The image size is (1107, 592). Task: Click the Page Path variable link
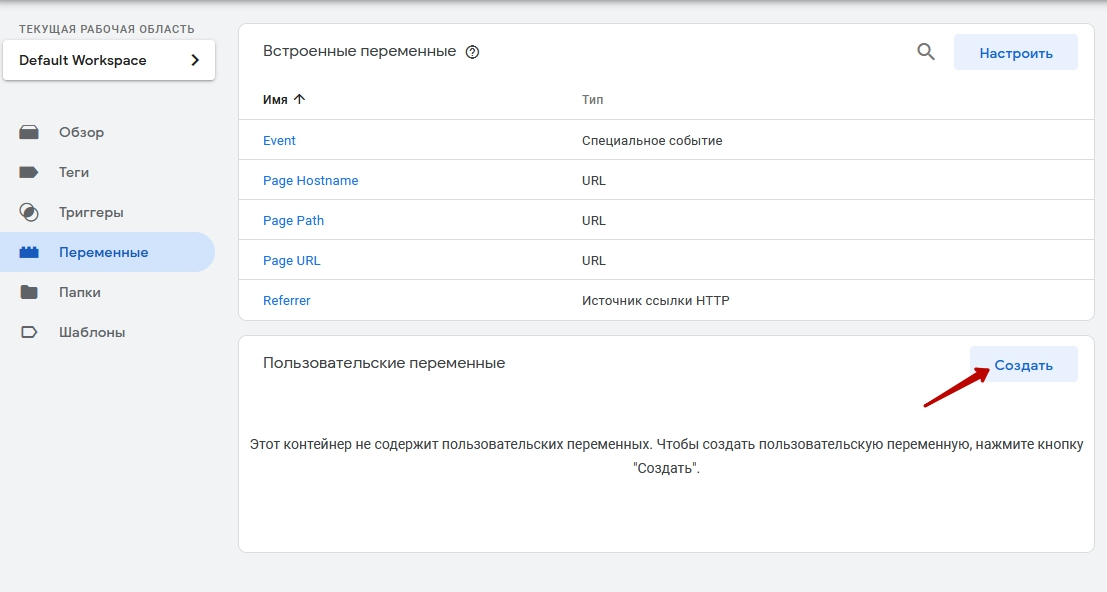coord(293,221)
